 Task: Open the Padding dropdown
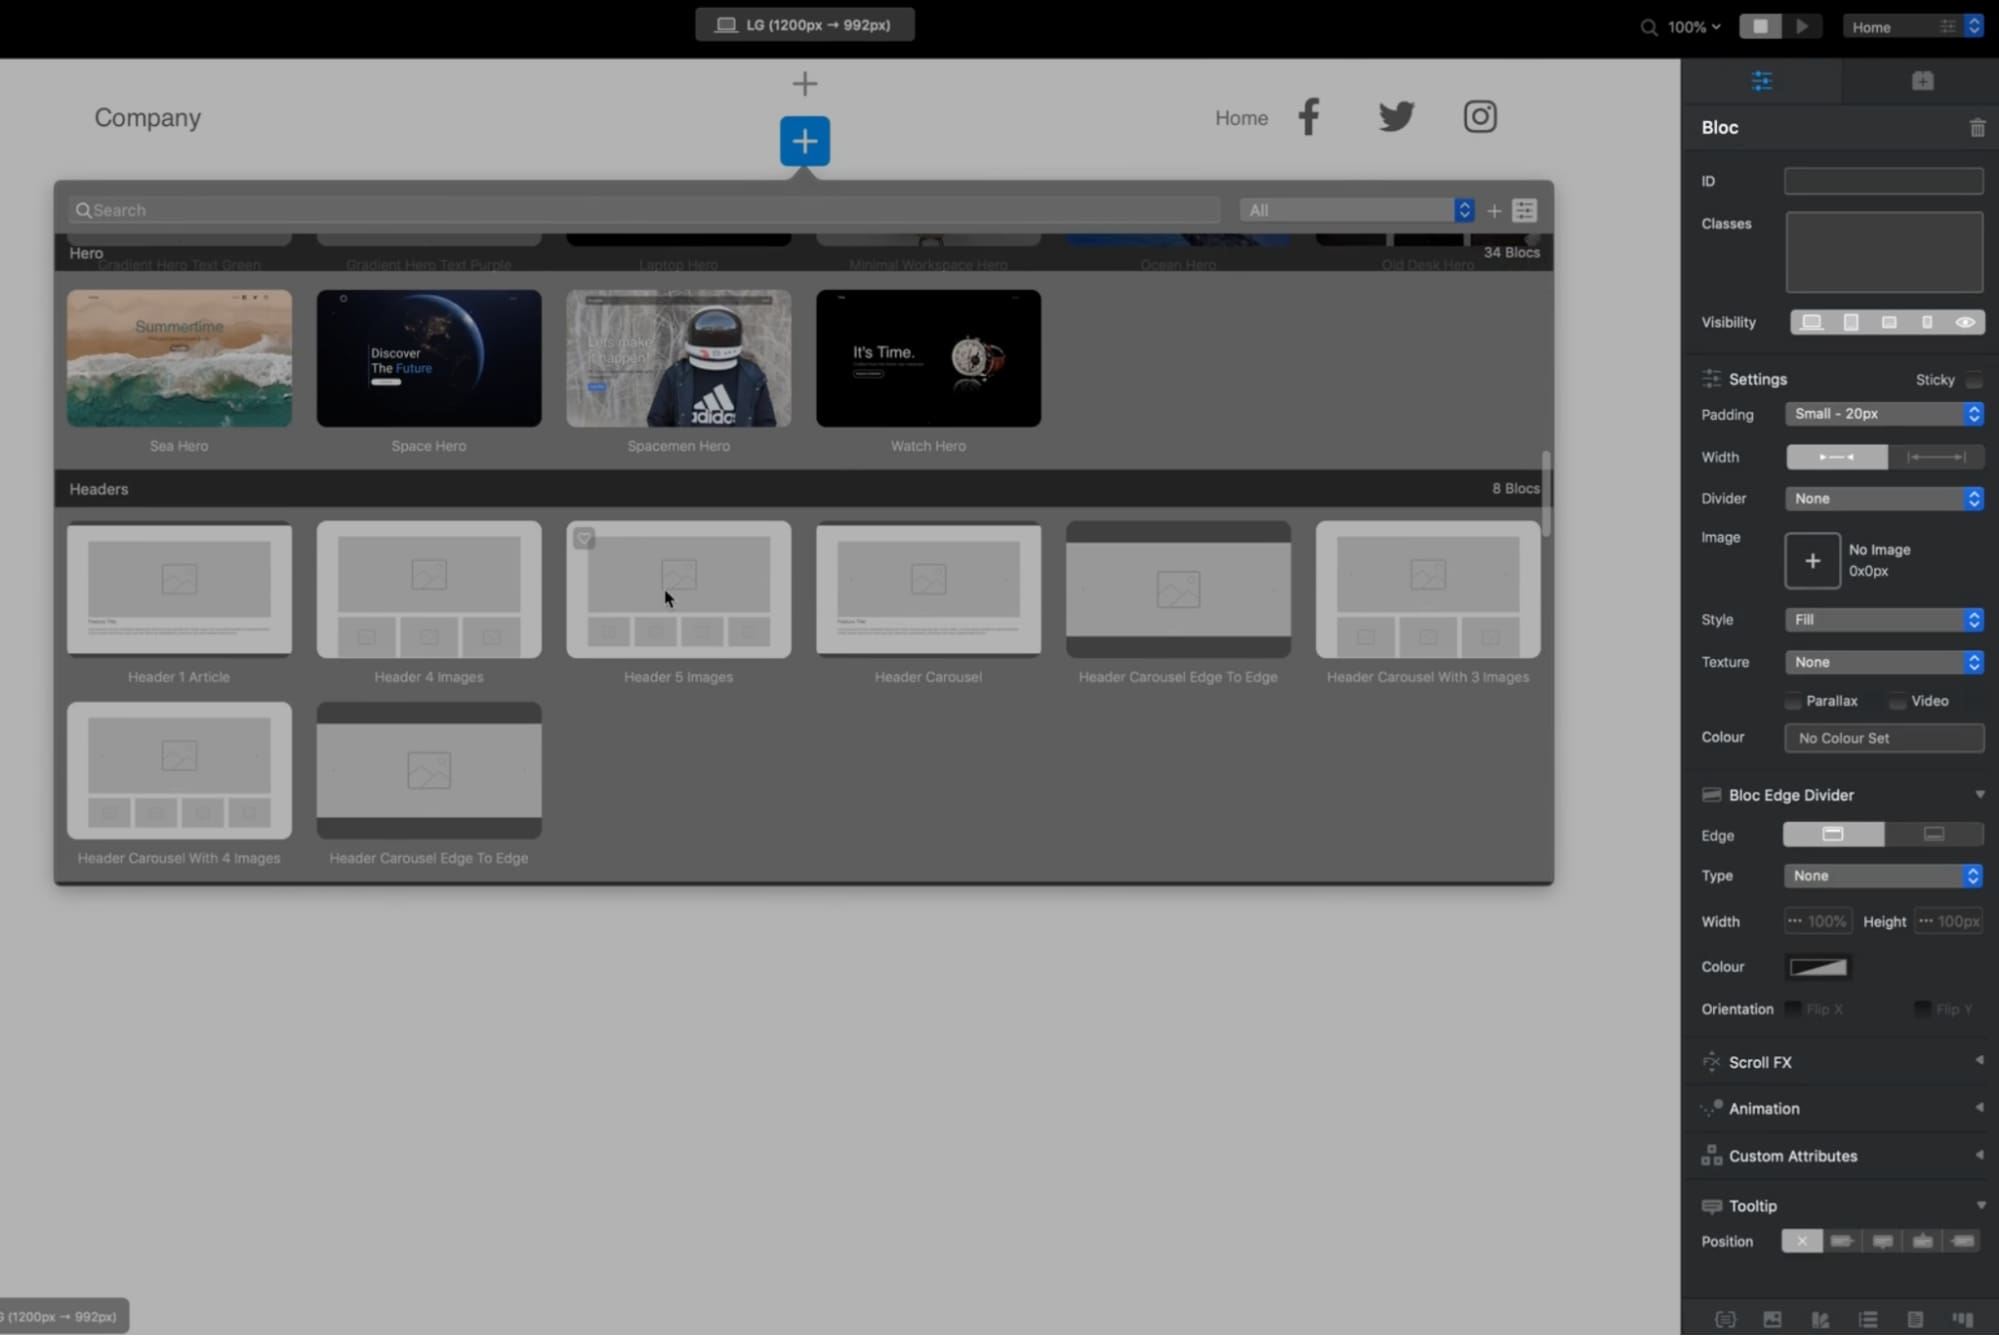pos(1884,414)
